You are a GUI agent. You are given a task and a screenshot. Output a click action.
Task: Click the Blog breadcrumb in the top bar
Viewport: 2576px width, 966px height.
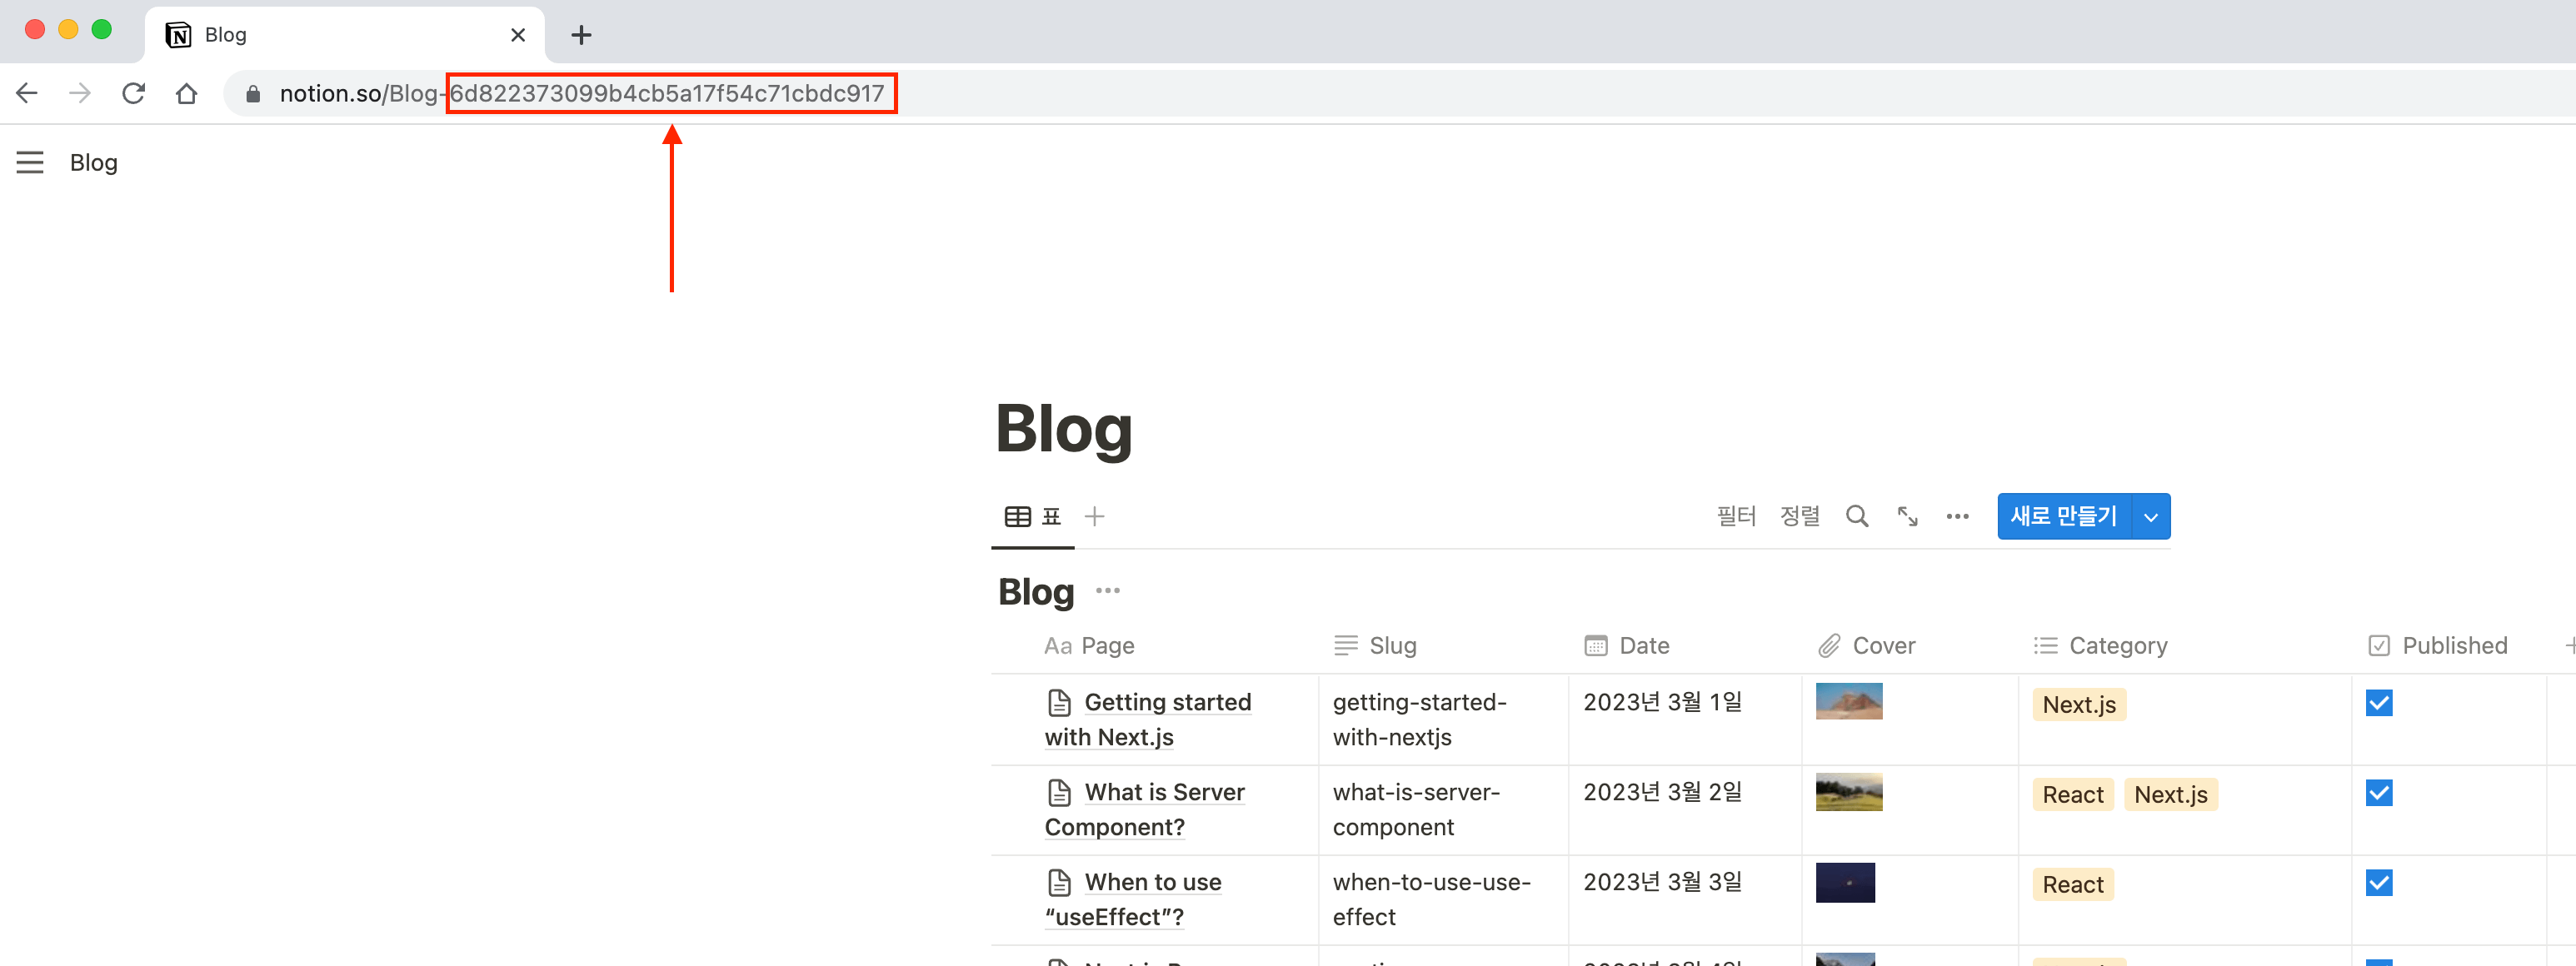92,162
